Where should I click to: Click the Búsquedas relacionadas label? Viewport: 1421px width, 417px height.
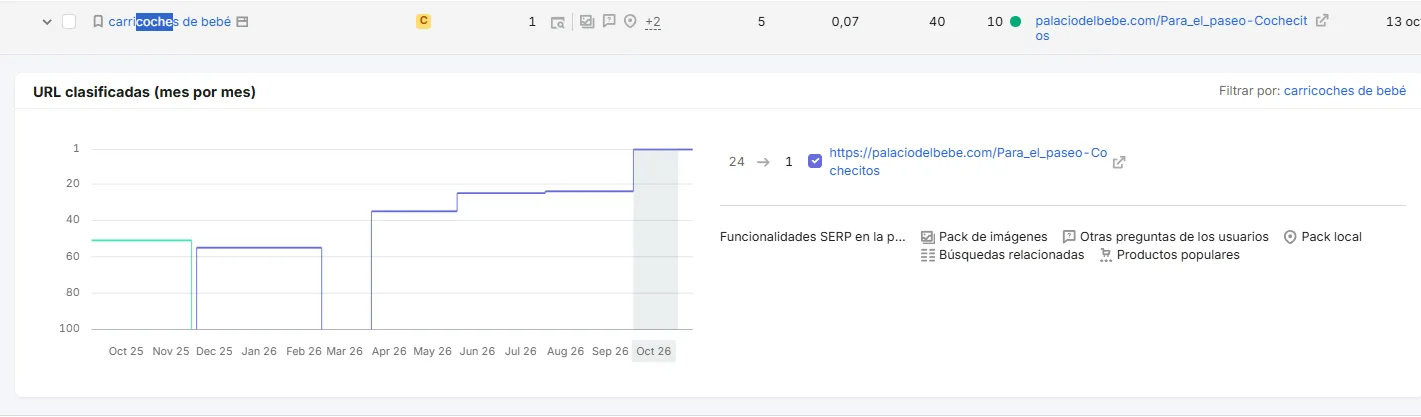point(1011,255)
